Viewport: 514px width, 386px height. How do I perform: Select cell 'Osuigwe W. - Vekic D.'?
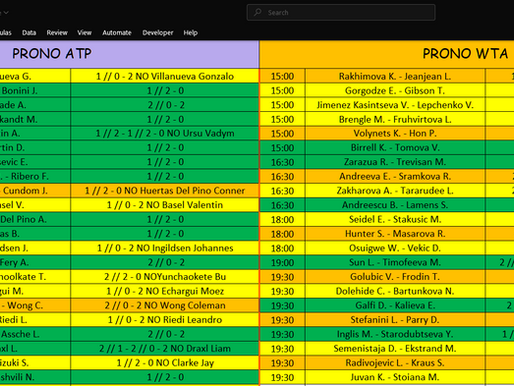tap(395, 248)
